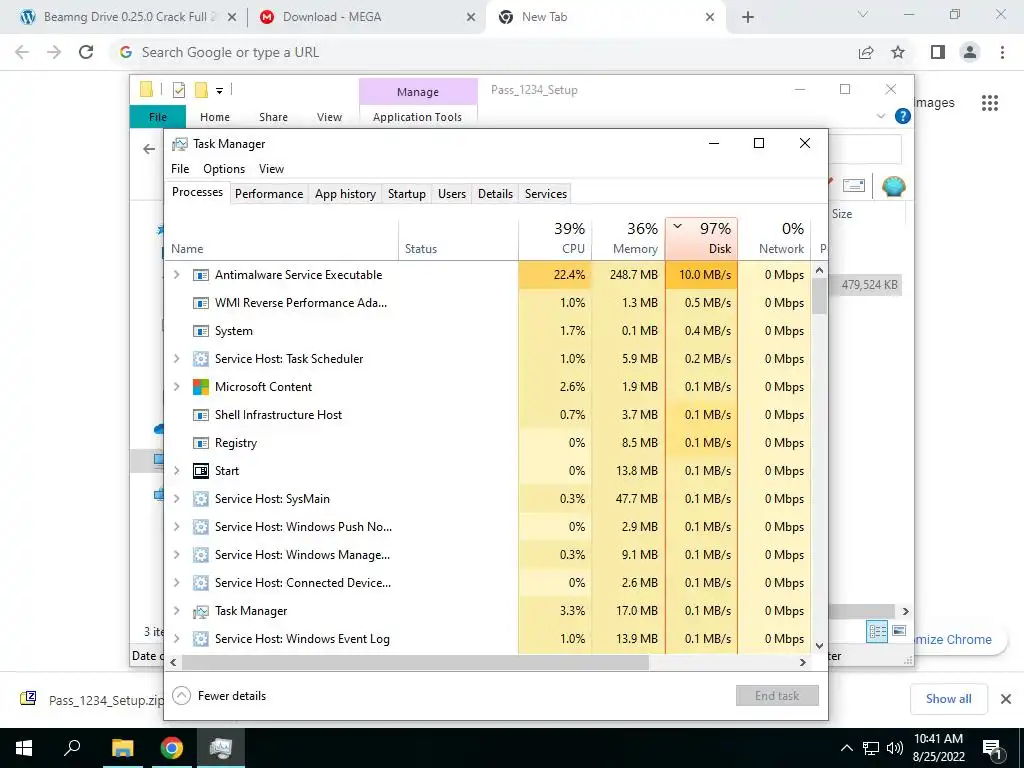1024x768 pixels.
Task: Sort processes by the Memory column header
Action: [x=628, y=238]
